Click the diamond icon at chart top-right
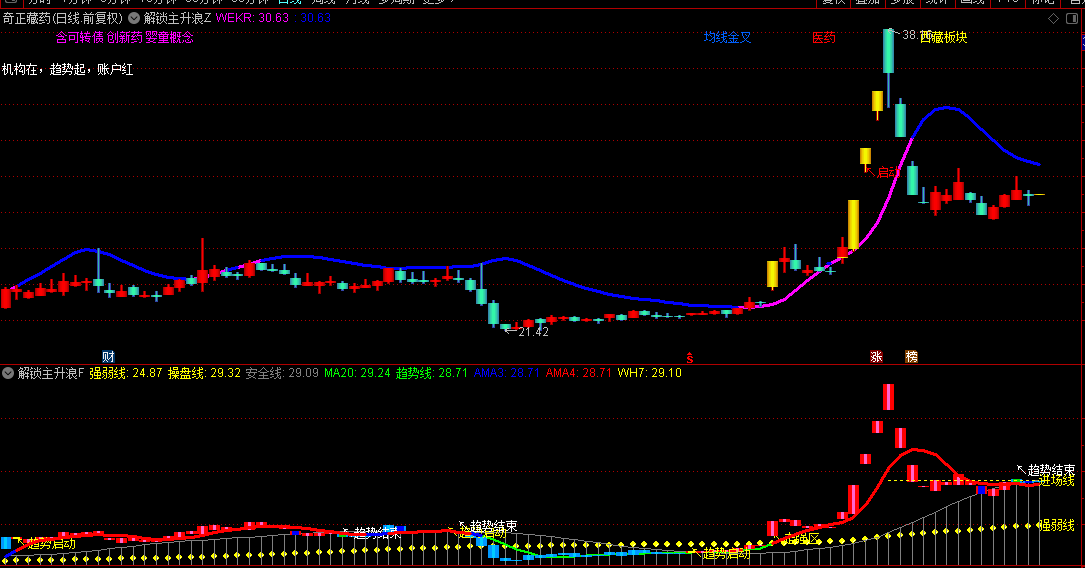The width and height of the screenshot is (1085, 568). click(1053, 19)
